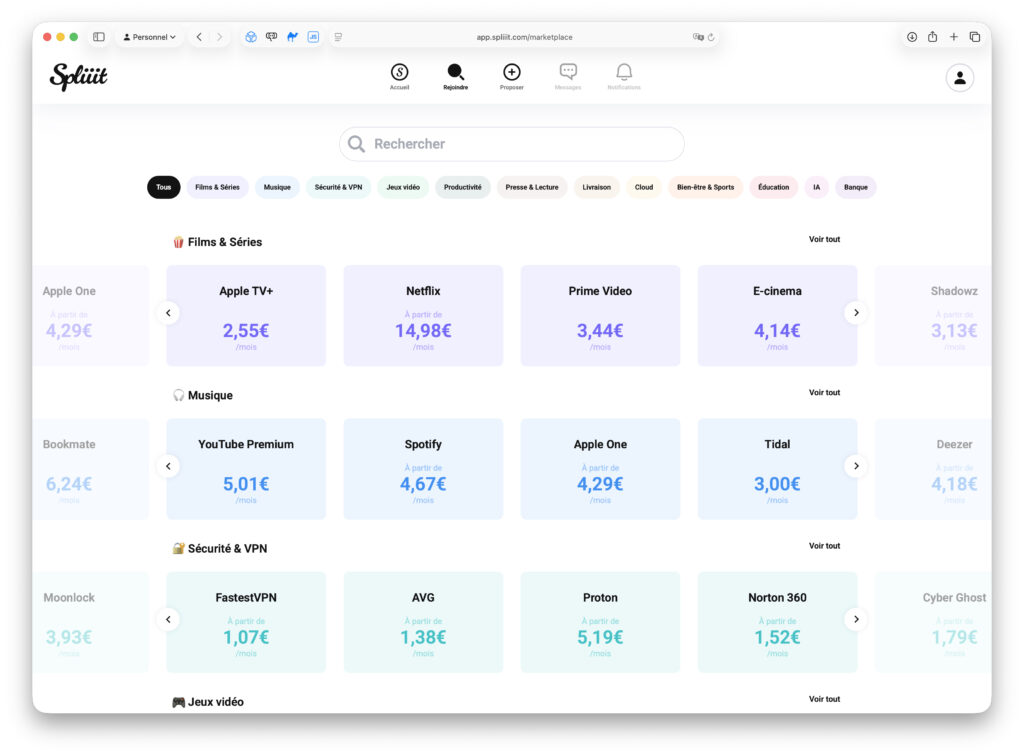1024x756 pixels.
Task: Open the Spotify card
Action: [x=423, y=469]
